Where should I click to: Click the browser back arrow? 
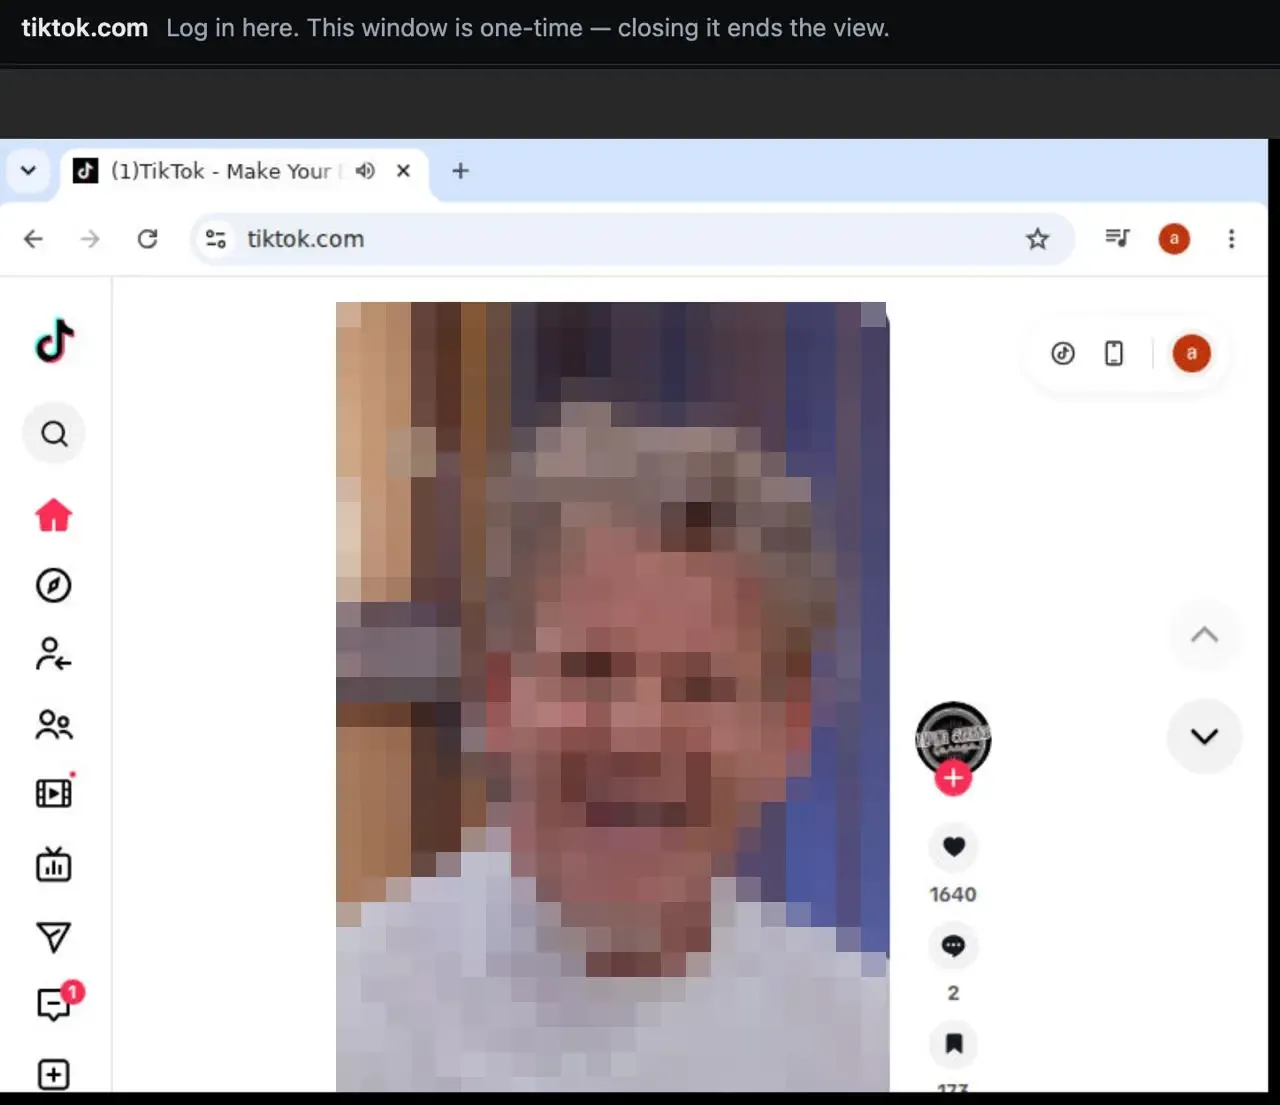34,239
